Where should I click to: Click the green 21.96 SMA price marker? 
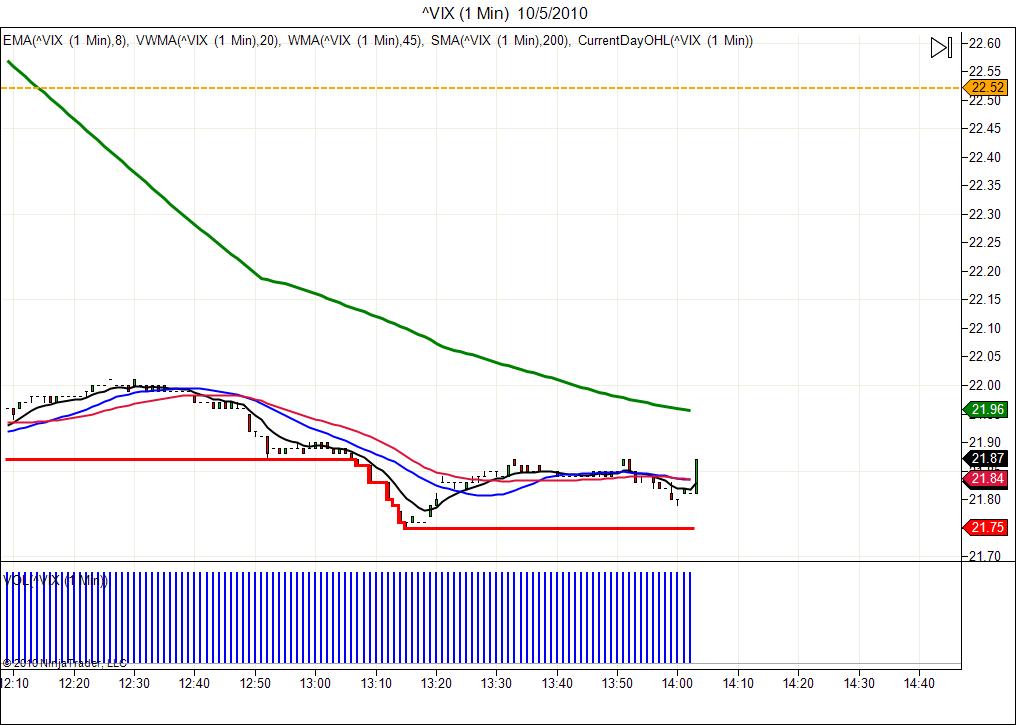tap(986, 409)
